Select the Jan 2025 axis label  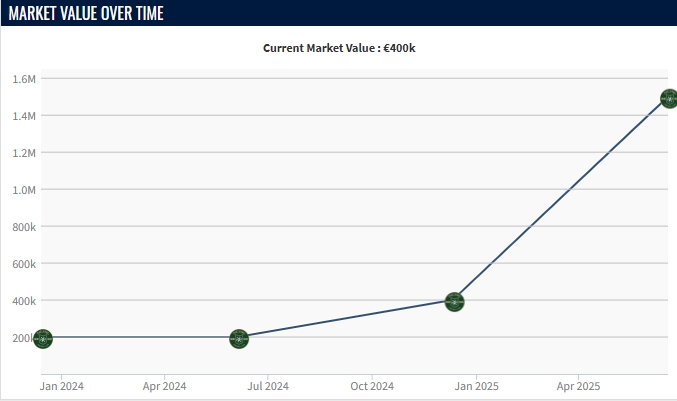[475, 386]
